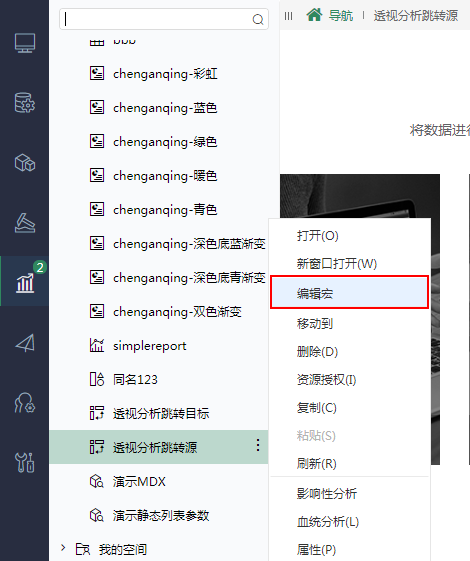The image size is (470, 561).
Task: Click the 导航 breadcrumb link
Action: (x=341, y=16)
